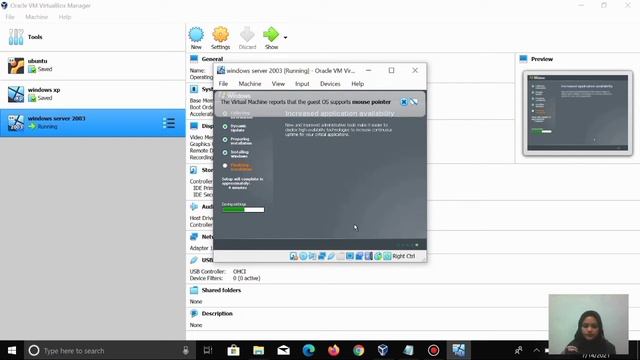The image size is (640, 360).
Task: Open Microsoft Edge from the taskbar
Action: (x=309, y=350)
